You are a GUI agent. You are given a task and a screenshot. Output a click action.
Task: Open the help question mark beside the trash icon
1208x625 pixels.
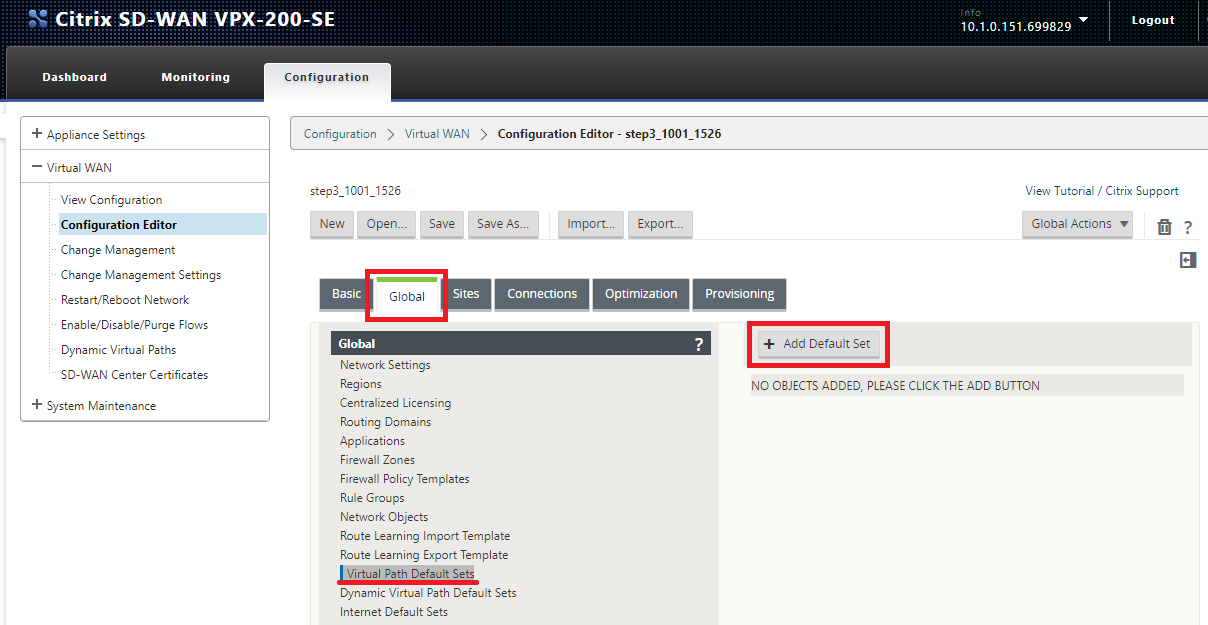(1188, 227)
